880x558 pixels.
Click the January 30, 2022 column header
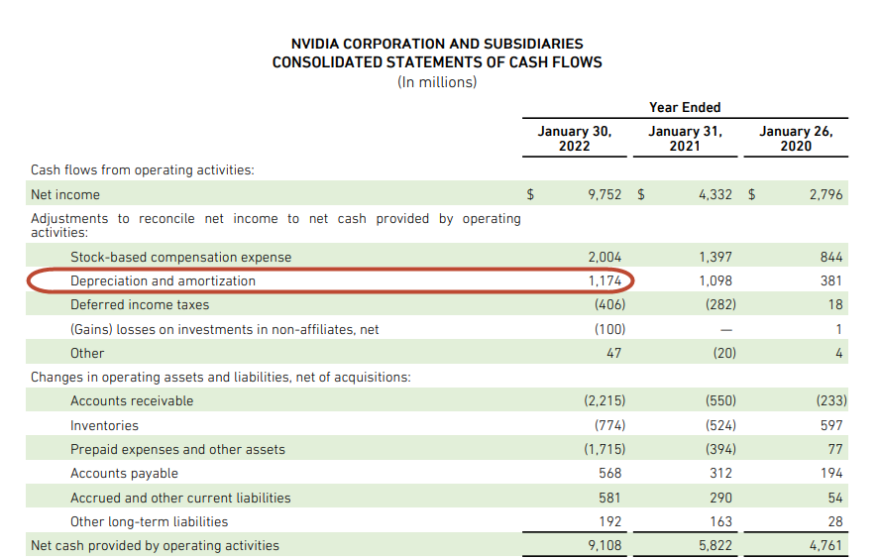pos(574,138)
